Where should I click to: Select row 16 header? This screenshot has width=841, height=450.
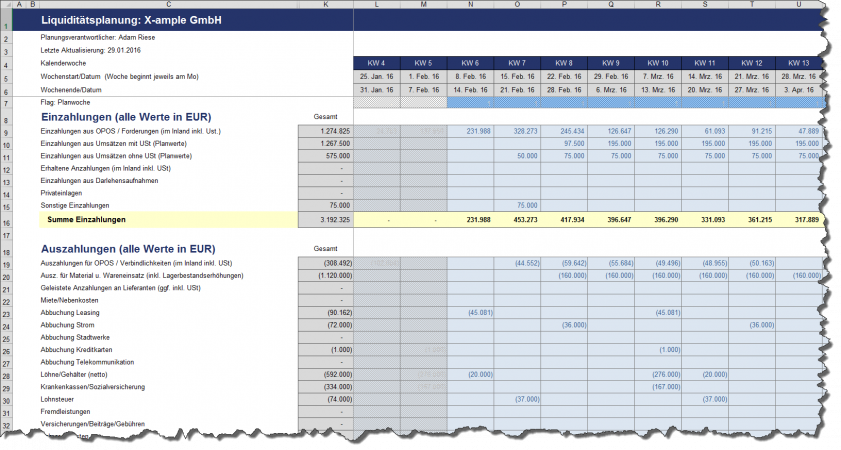tap(10, 218)
